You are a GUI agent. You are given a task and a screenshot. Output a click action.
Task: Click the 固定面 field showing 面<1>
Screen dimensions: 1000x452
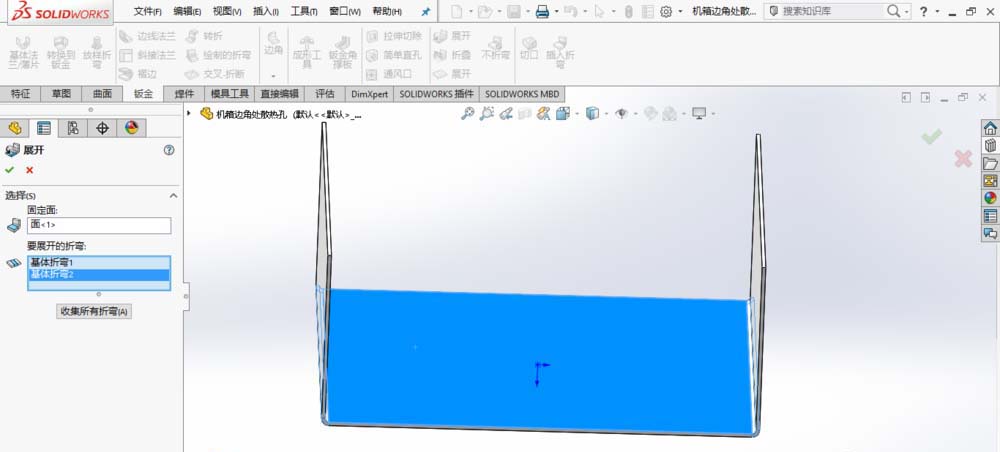point(99,225)
